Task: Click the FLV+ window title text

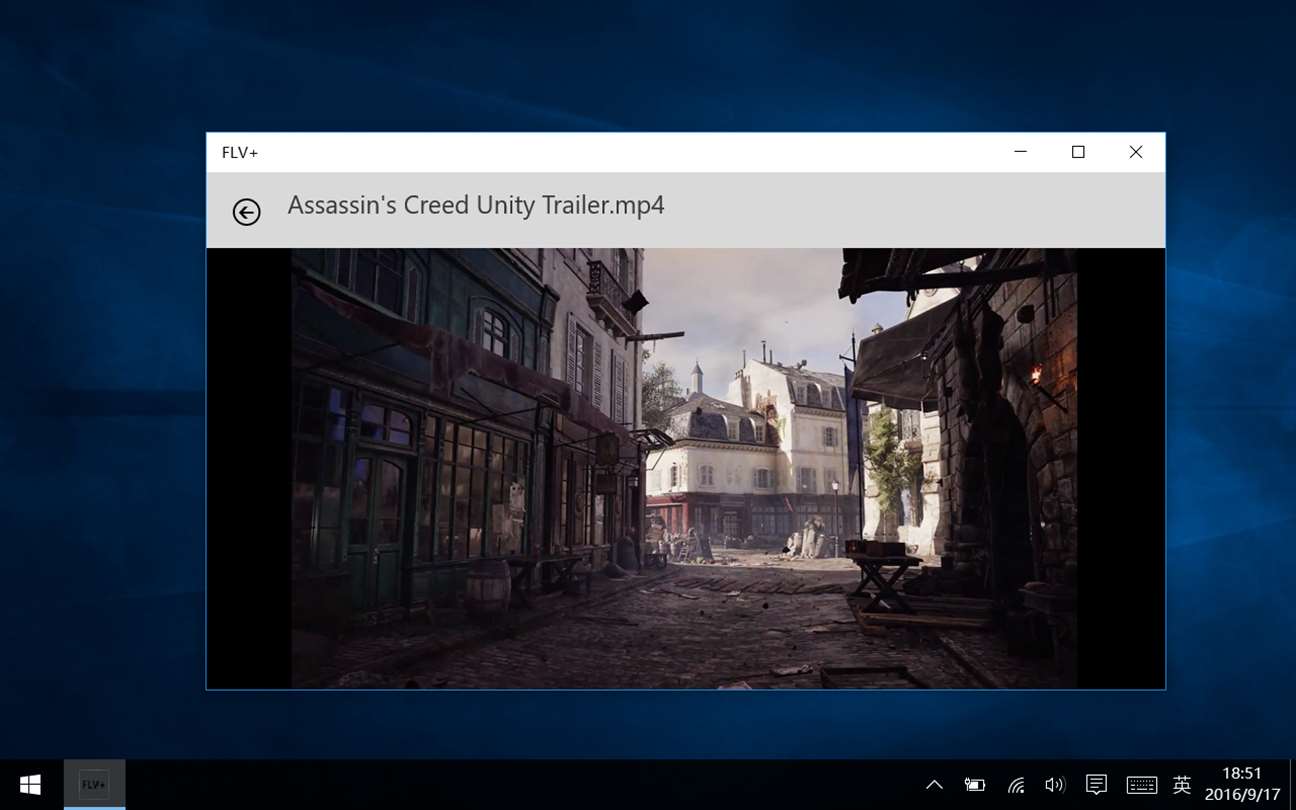Action: (240, 153)
